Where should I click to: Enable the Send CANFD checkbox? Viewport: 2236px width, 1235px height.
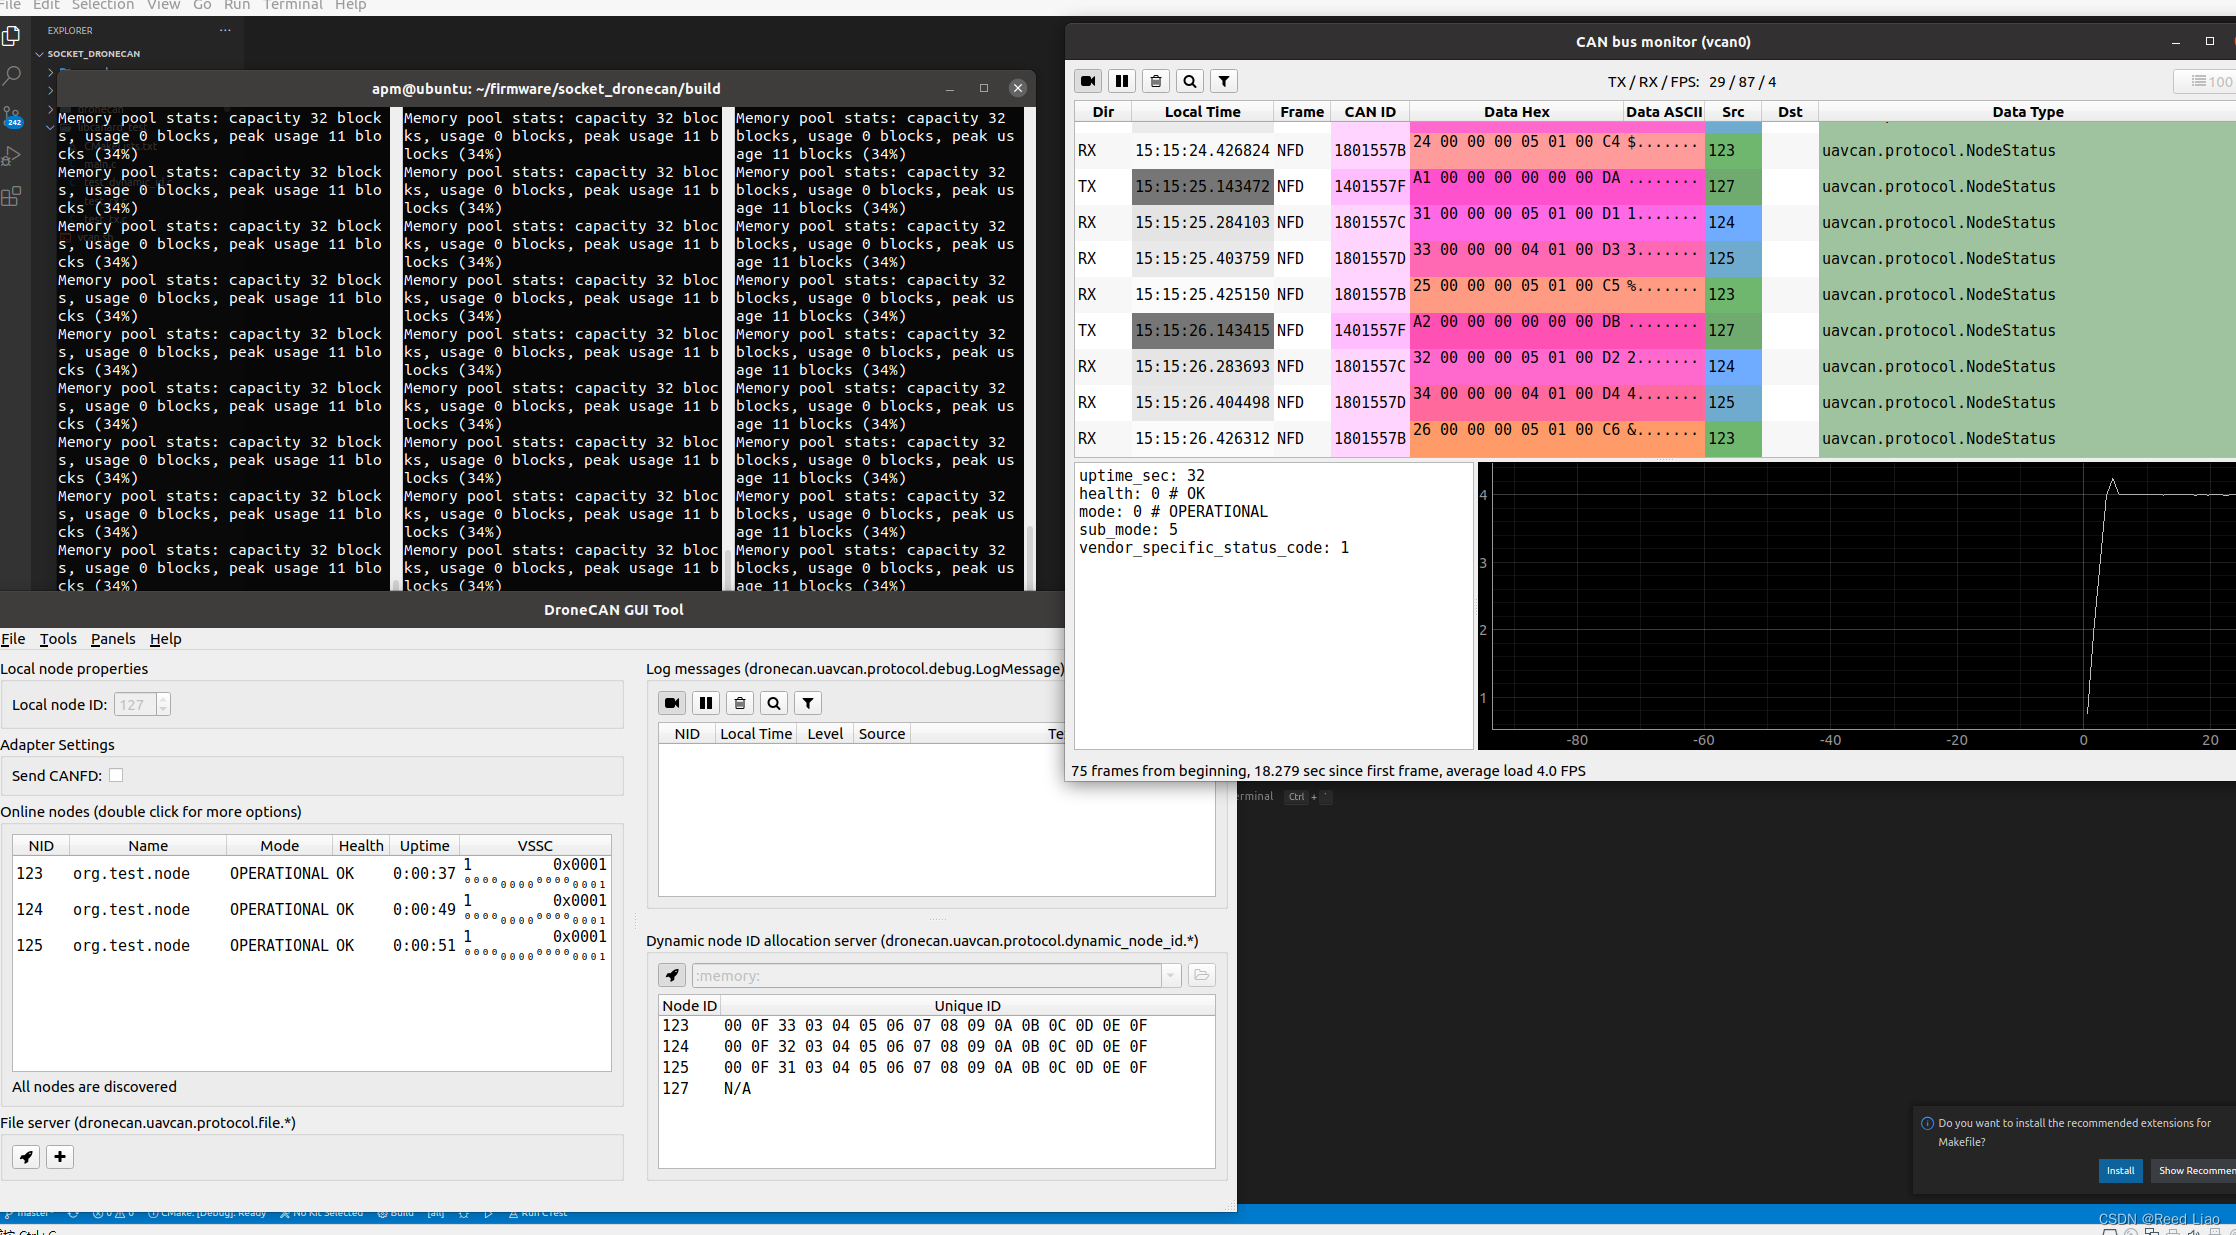116,775
